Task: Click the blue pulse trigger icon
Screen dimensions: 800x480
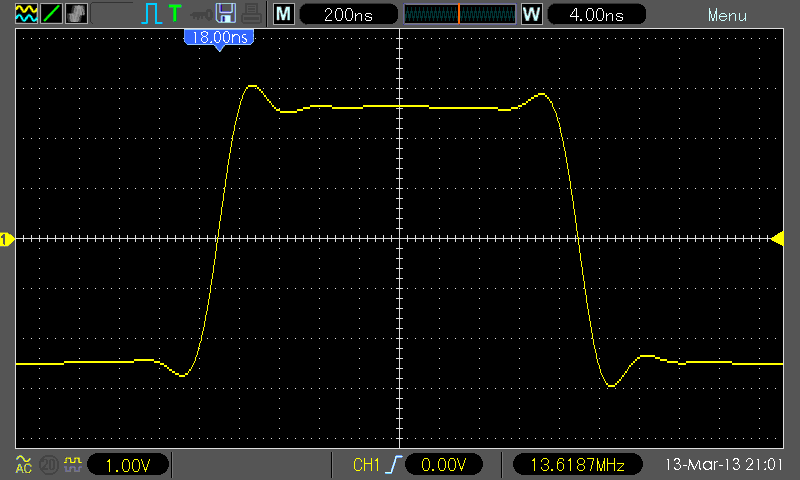Action: coord(151,14)
